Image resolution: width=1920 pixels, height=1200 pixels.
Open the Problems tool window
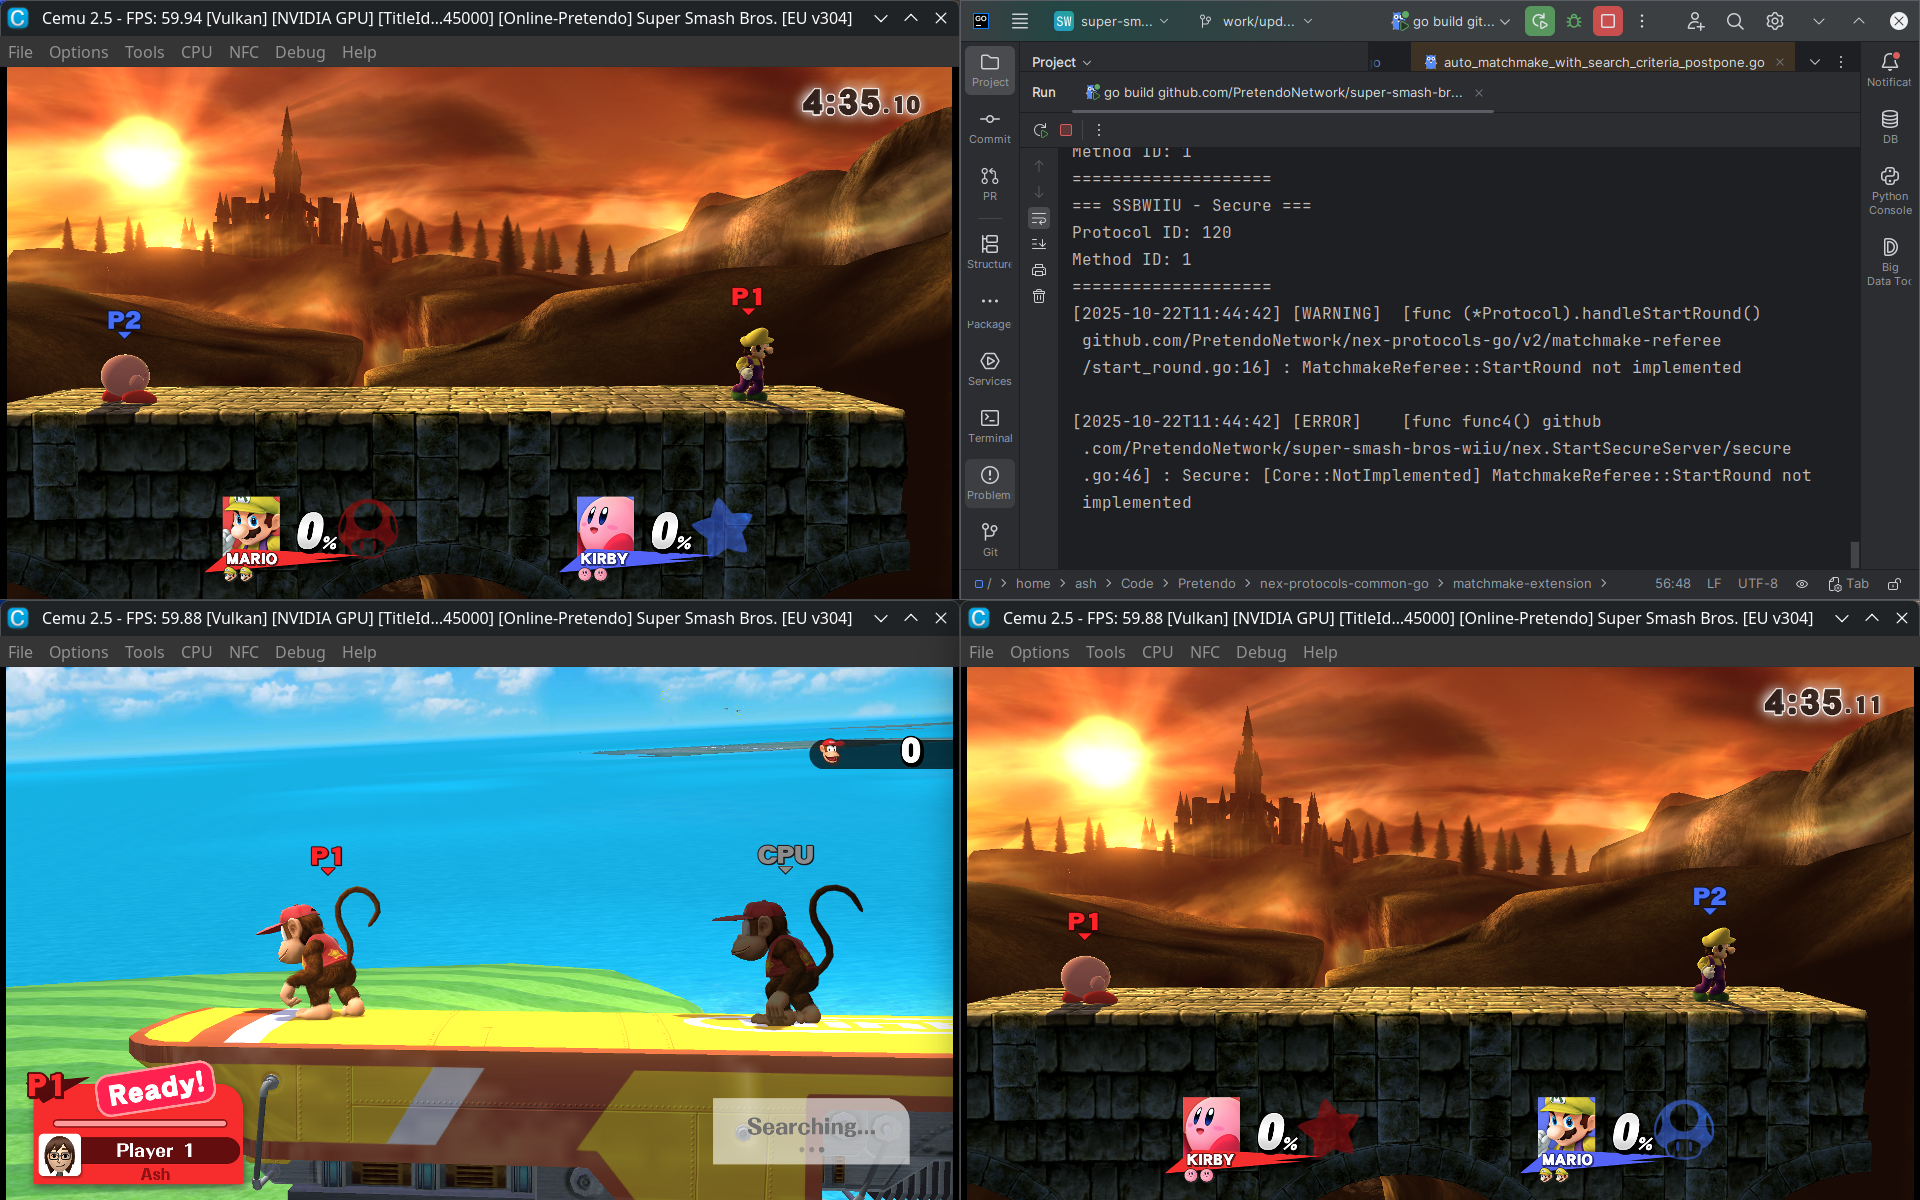tap(990, 483)
